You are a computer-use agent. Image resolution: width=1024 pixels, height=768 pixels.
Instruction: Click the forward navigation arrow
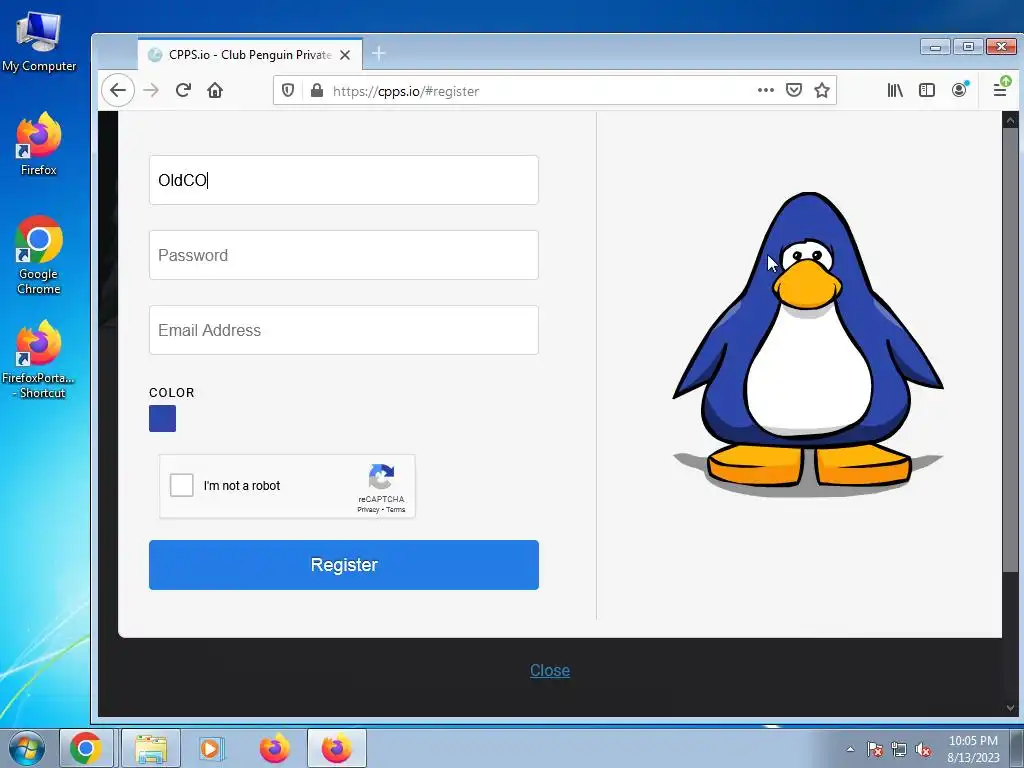pyautogui.click(x=151, y=90)
